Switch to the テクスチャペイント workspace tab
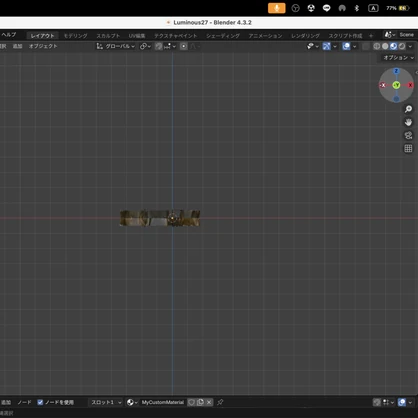 click(x=176, y=36)
